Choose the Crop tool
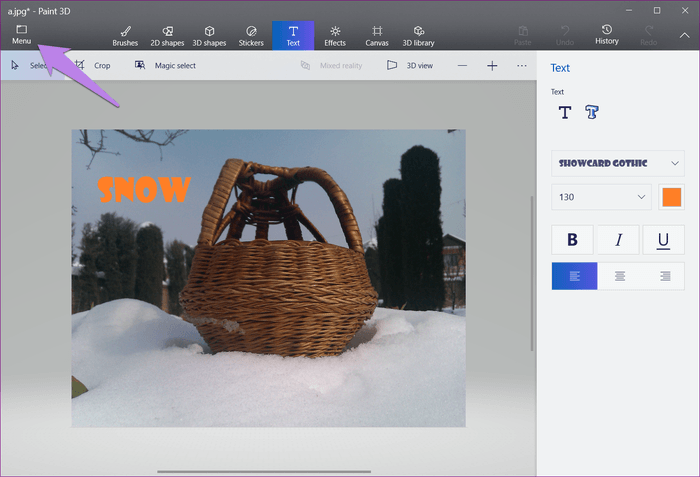Viewport: 700px width, 477px height. (x=93, y=66)
